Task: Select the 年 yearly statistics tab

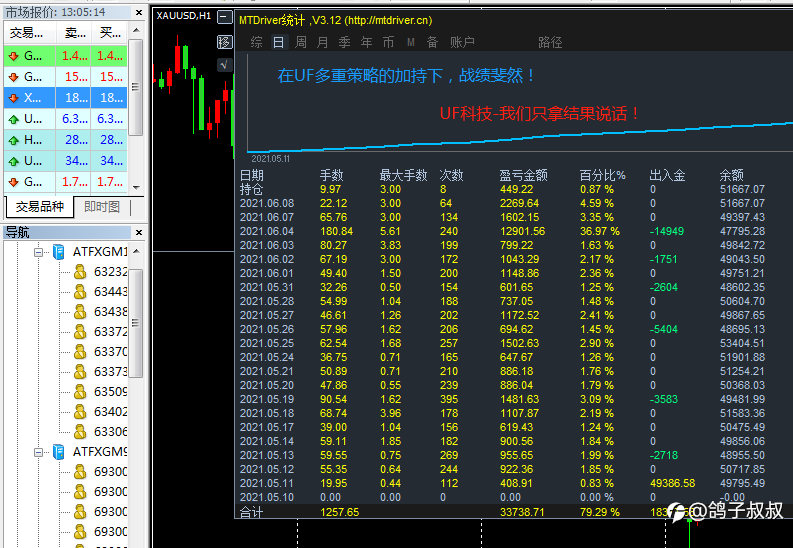Action: click(366, 42)
